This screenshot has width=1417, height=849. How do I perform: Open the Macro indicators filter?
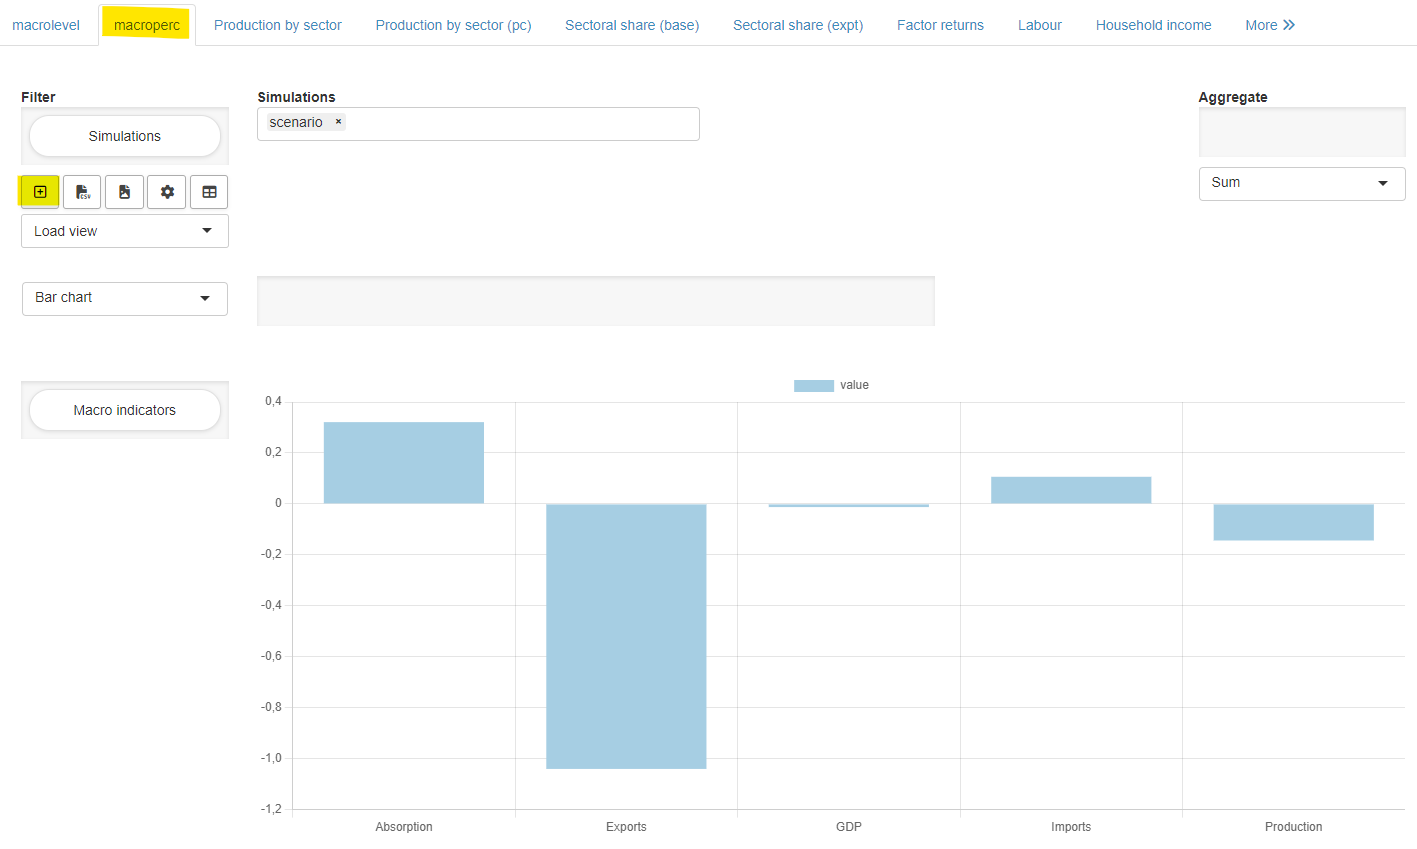click(124, 410)
